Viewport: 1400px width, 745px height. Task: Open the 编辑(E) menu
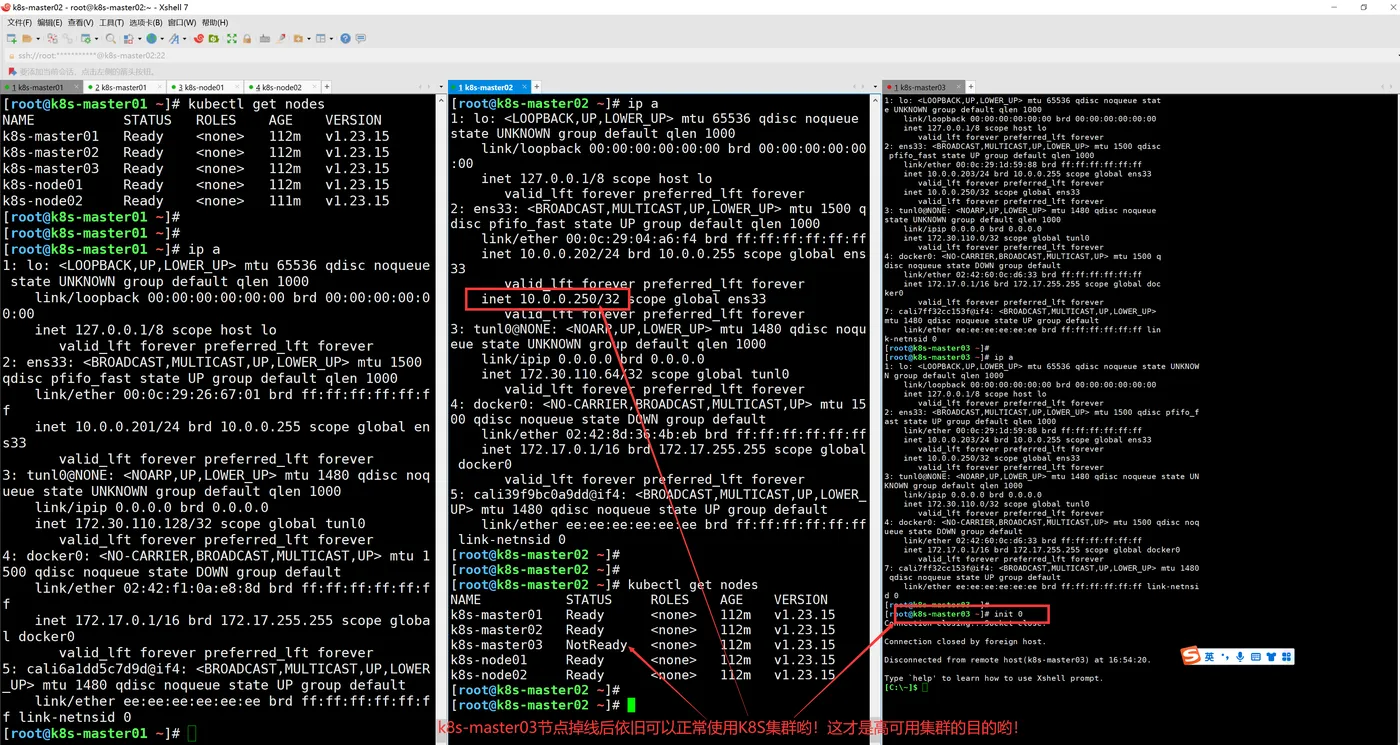point(50,22)
